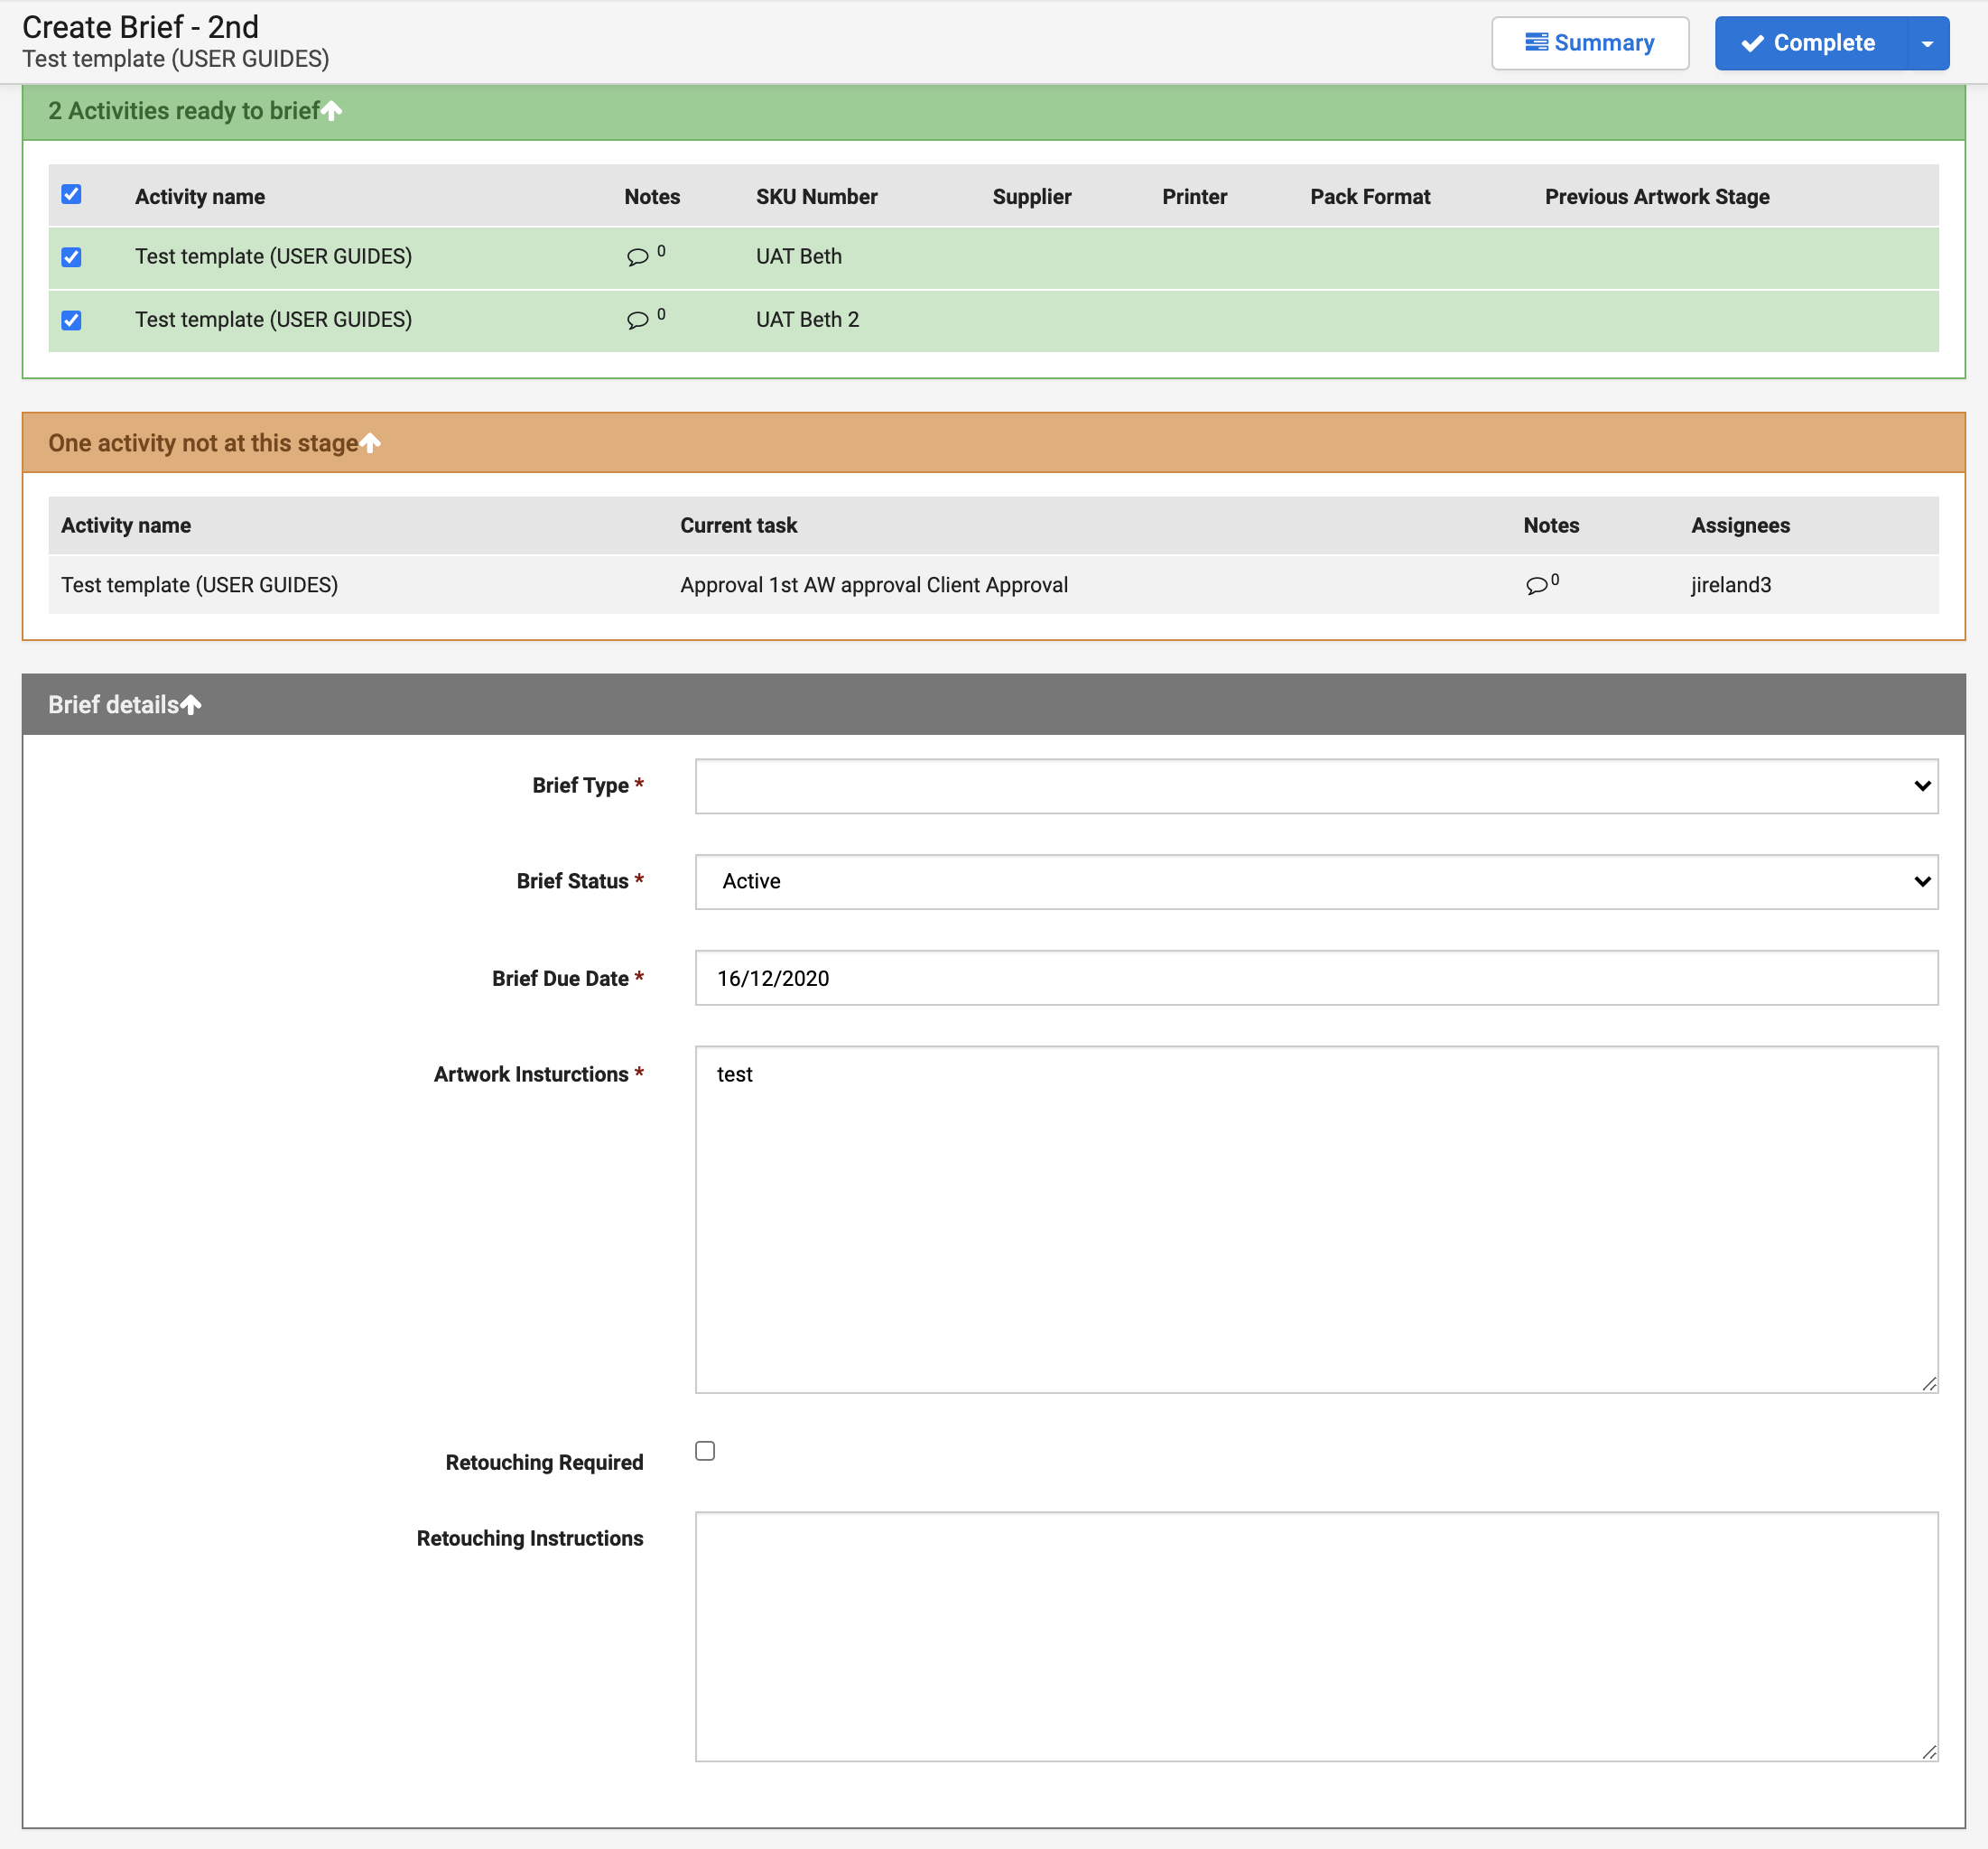Click notes bubble icon for UAT Beth row
This screenshot has width=1988, height=1849.
click(x=637, y=257)
